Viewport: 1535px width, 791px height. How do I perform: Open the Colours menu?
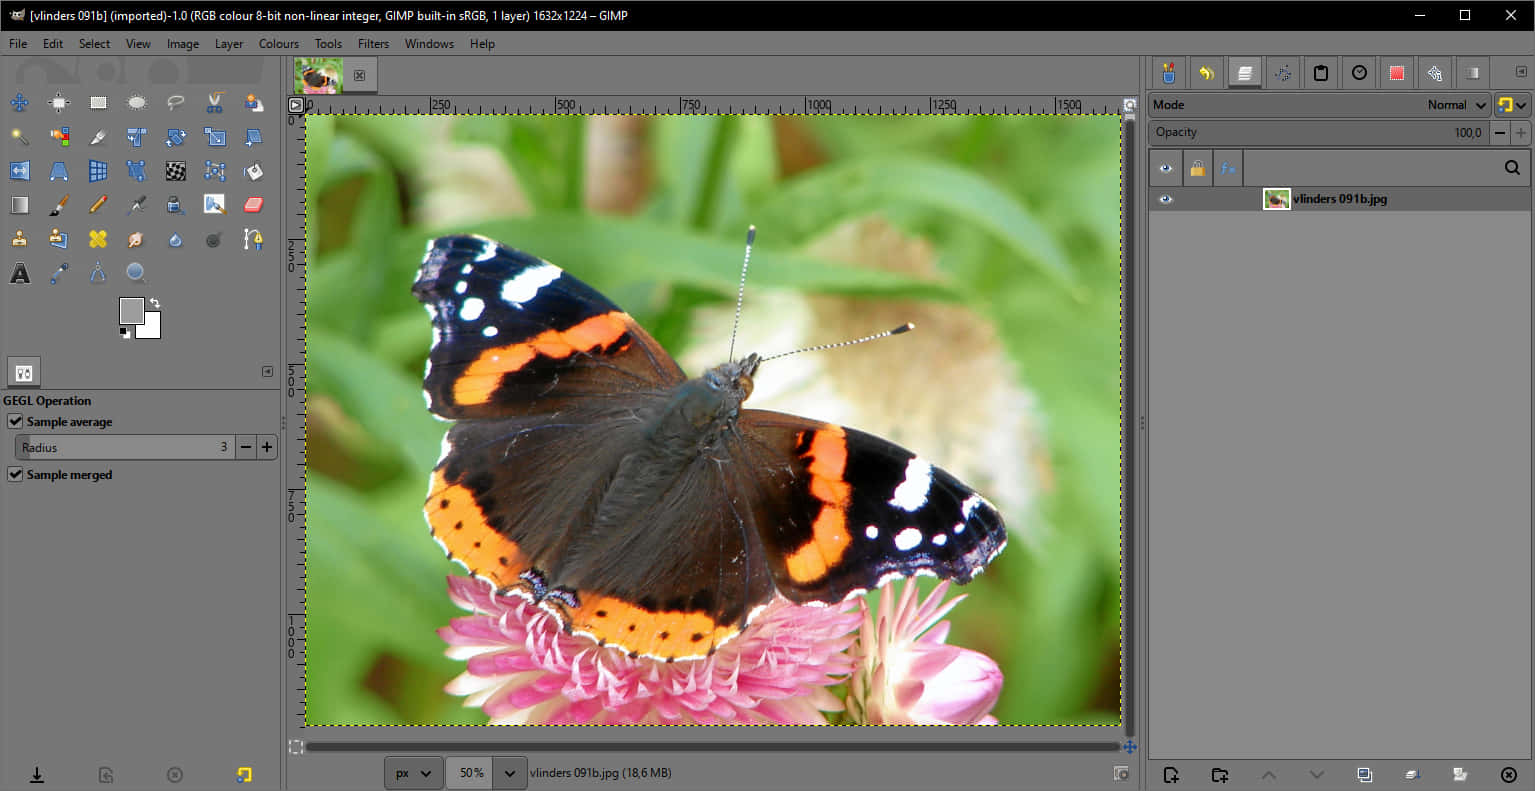tap(278, 44)
